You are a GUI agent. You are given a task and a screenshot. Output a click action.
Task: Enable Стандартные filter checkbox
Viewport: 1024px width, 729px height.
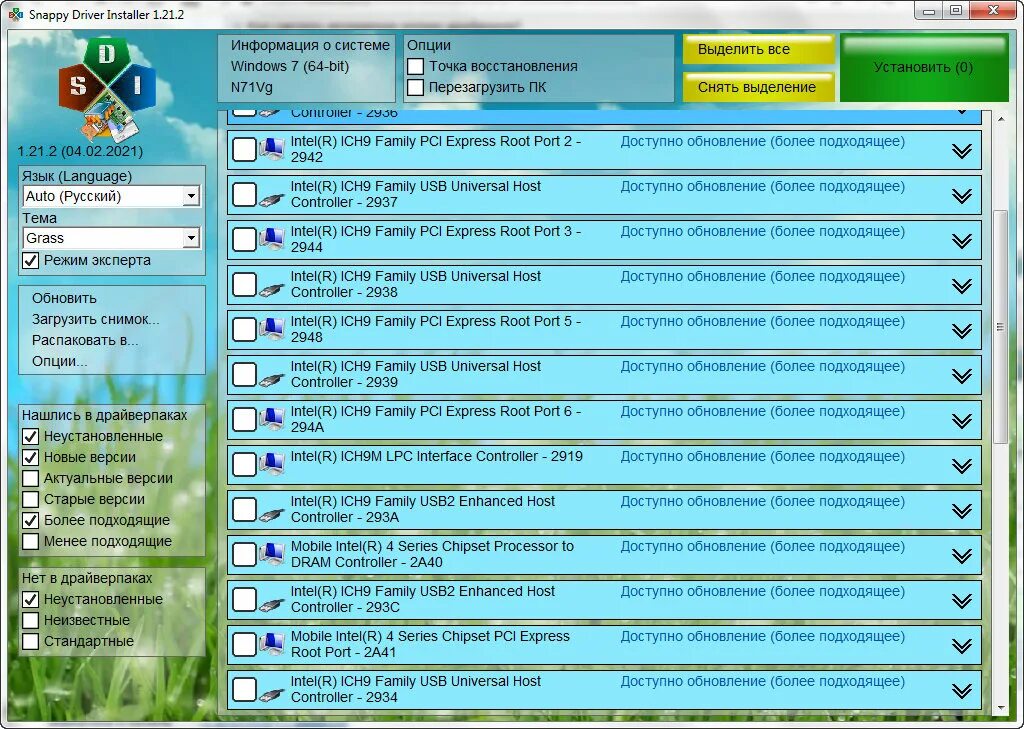pyautogui.click(x=31, y=641)
